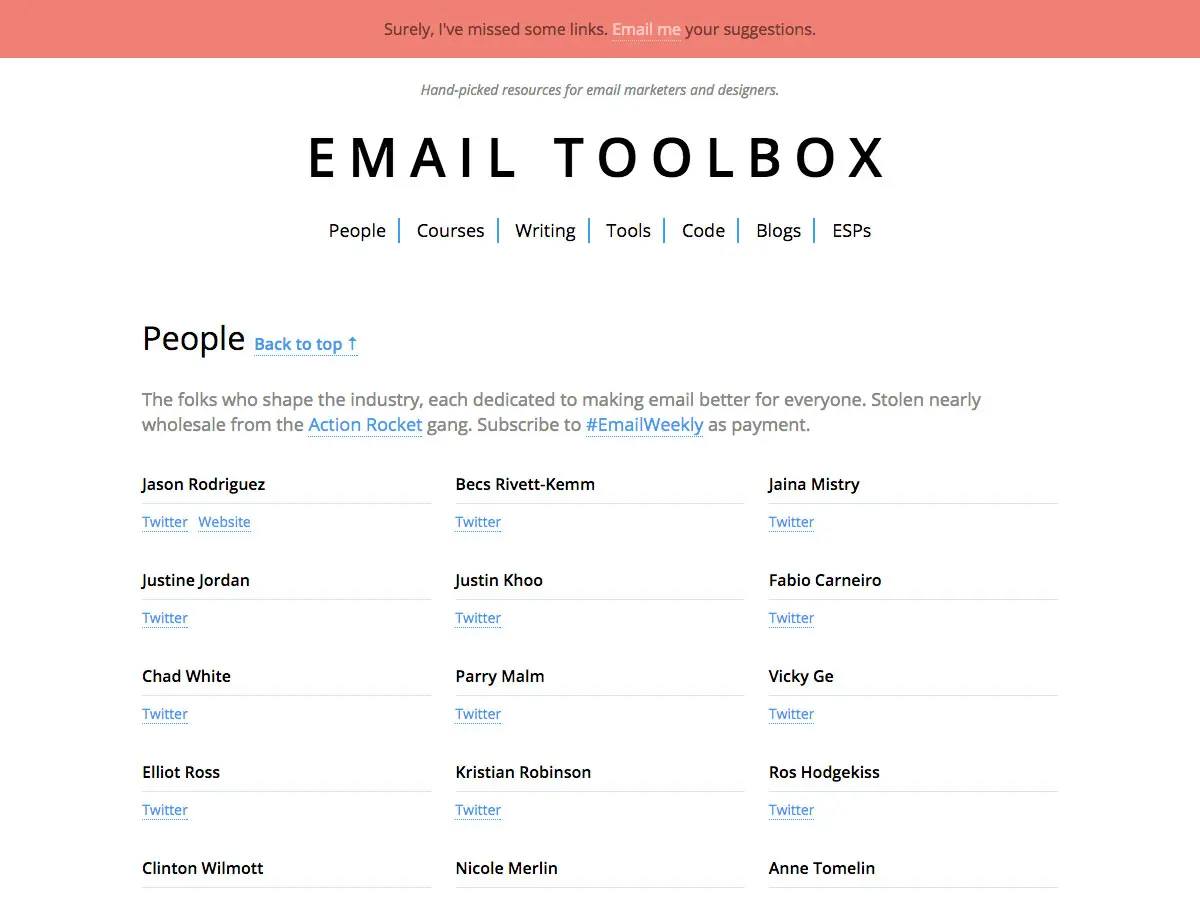Click Justine Jordan's Twitter link
Screen dimensions: 1200x900
point(164,617)
